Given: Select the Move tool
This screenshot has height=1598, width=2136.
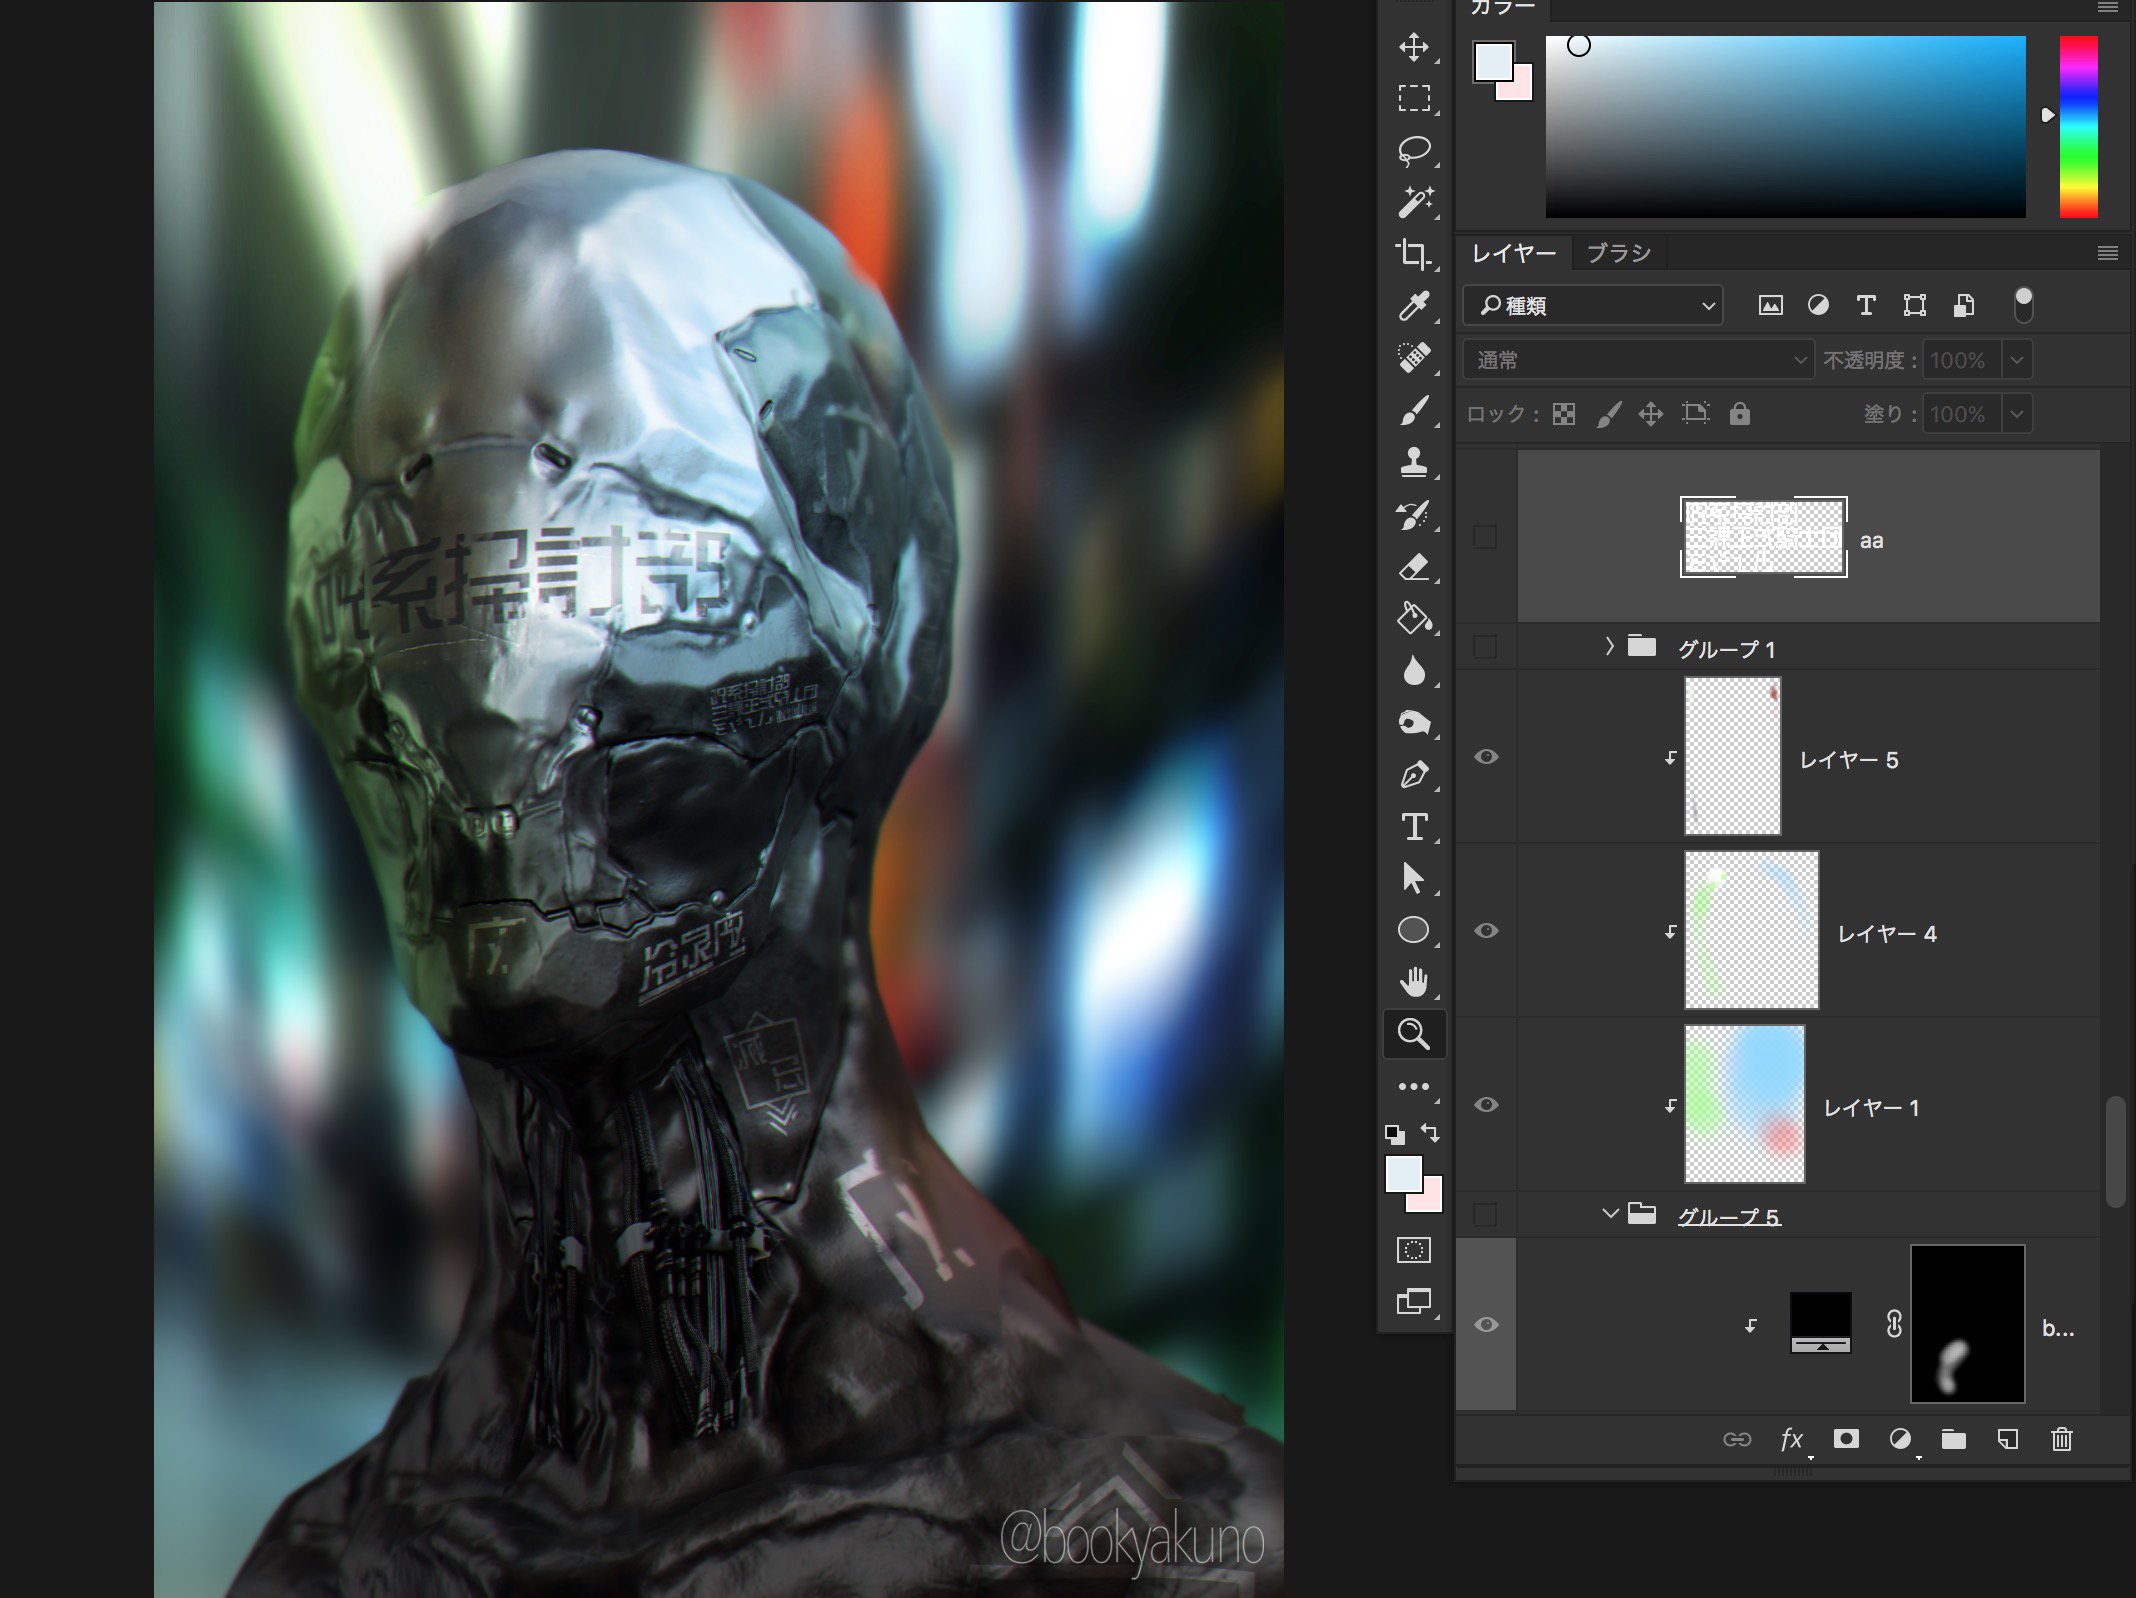Looking at the screenshot, I should (1415, 47).
